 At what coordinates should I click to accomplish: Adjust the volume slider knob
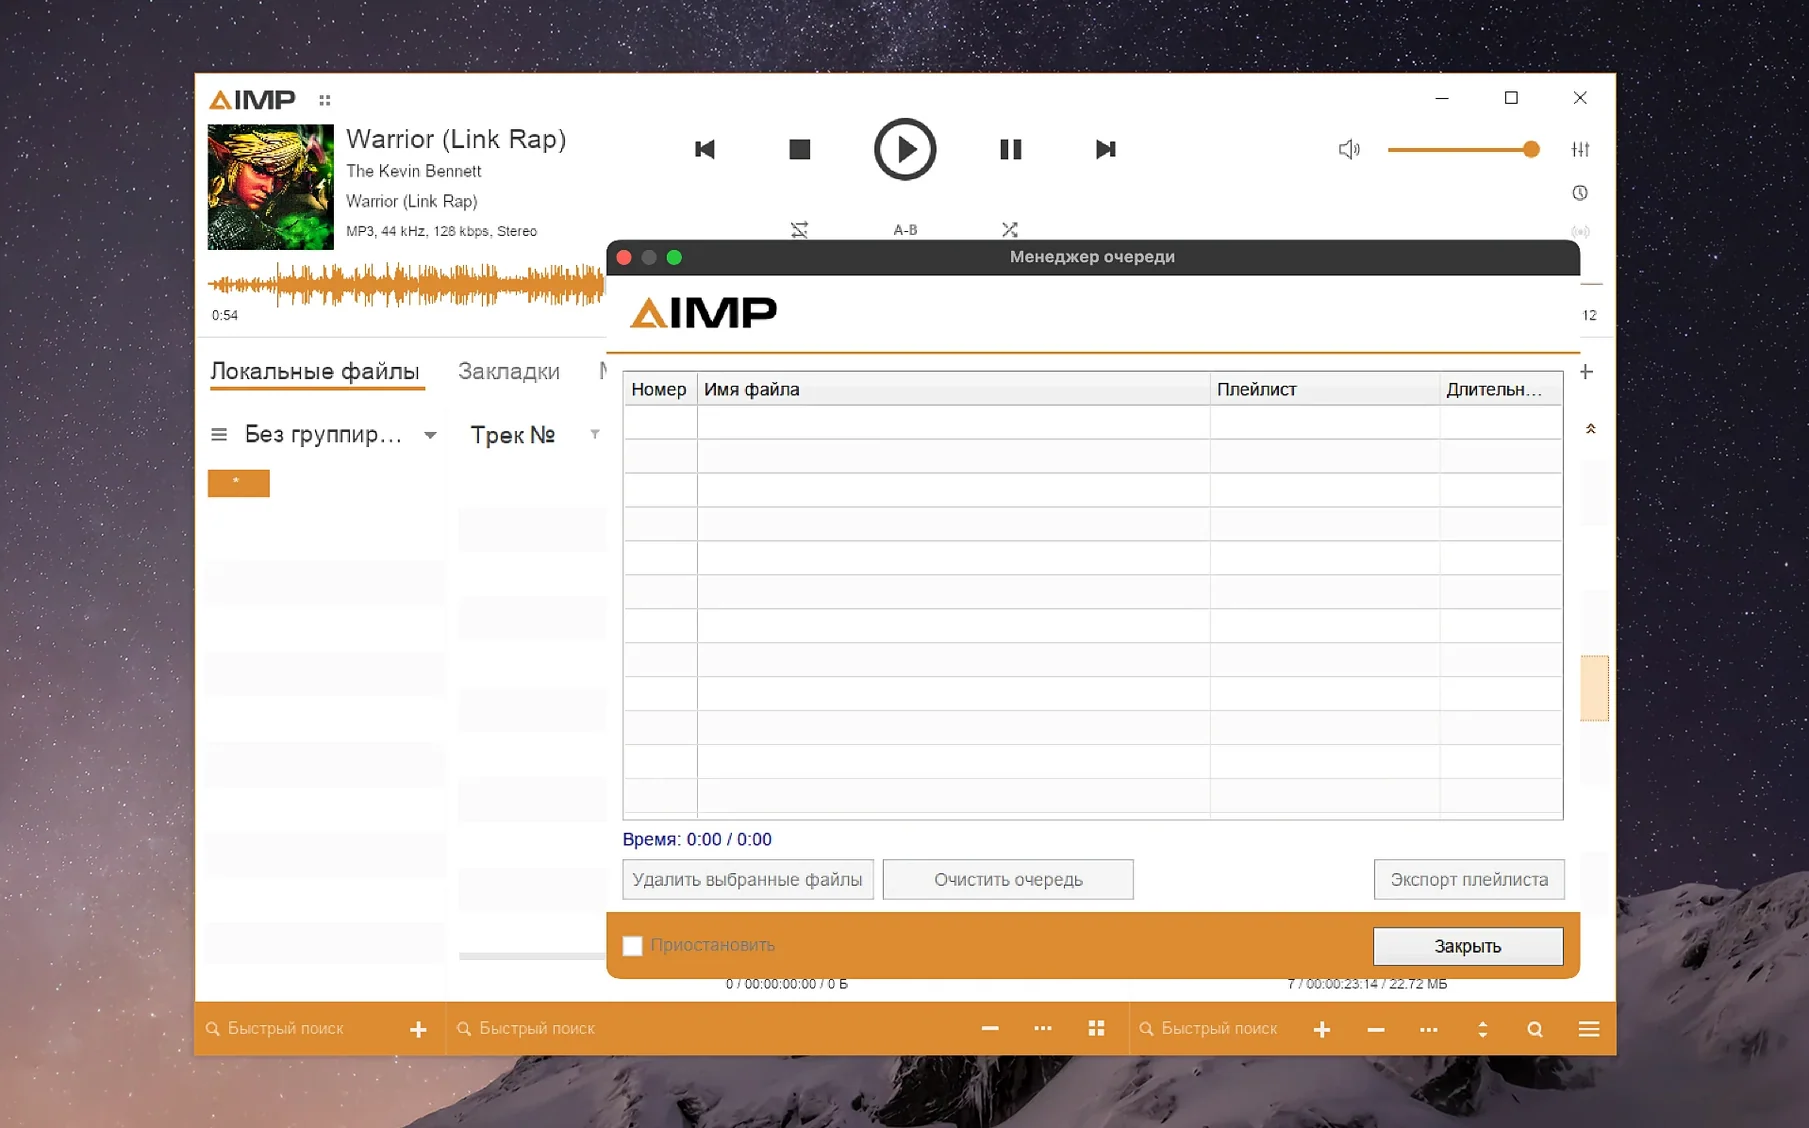click(x=1531, y=150)
